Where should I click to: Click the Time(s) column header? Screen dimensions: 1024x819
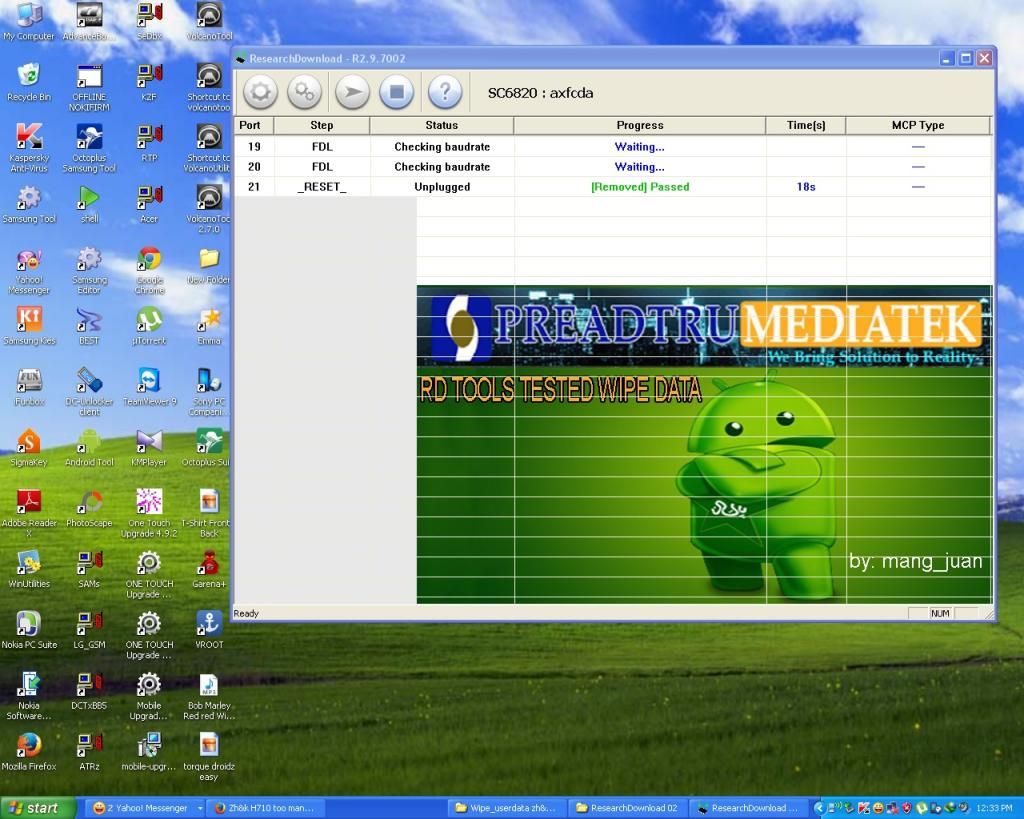pos(806,125)
